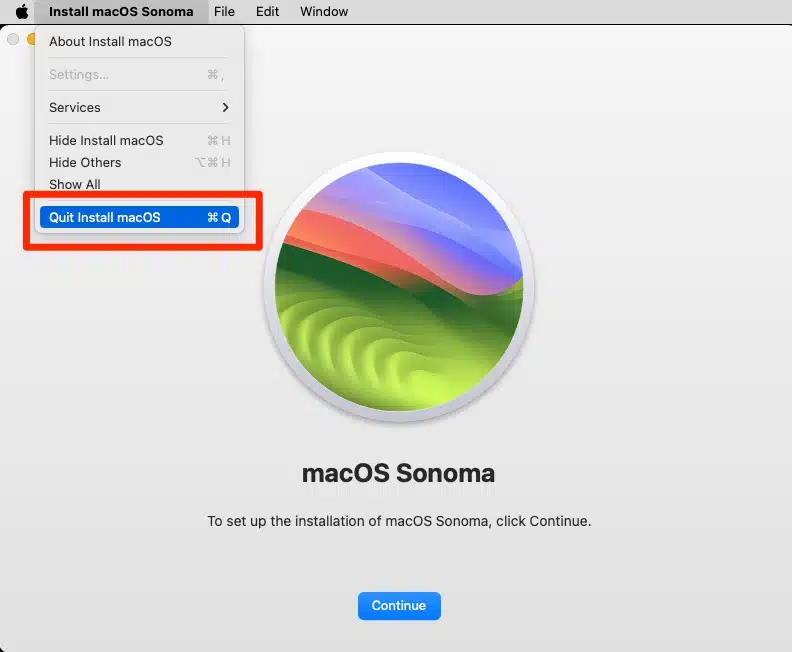Click the Install macOS Sonoma menu title
This screenshot has width=792, height=652.
click(121, 11)
